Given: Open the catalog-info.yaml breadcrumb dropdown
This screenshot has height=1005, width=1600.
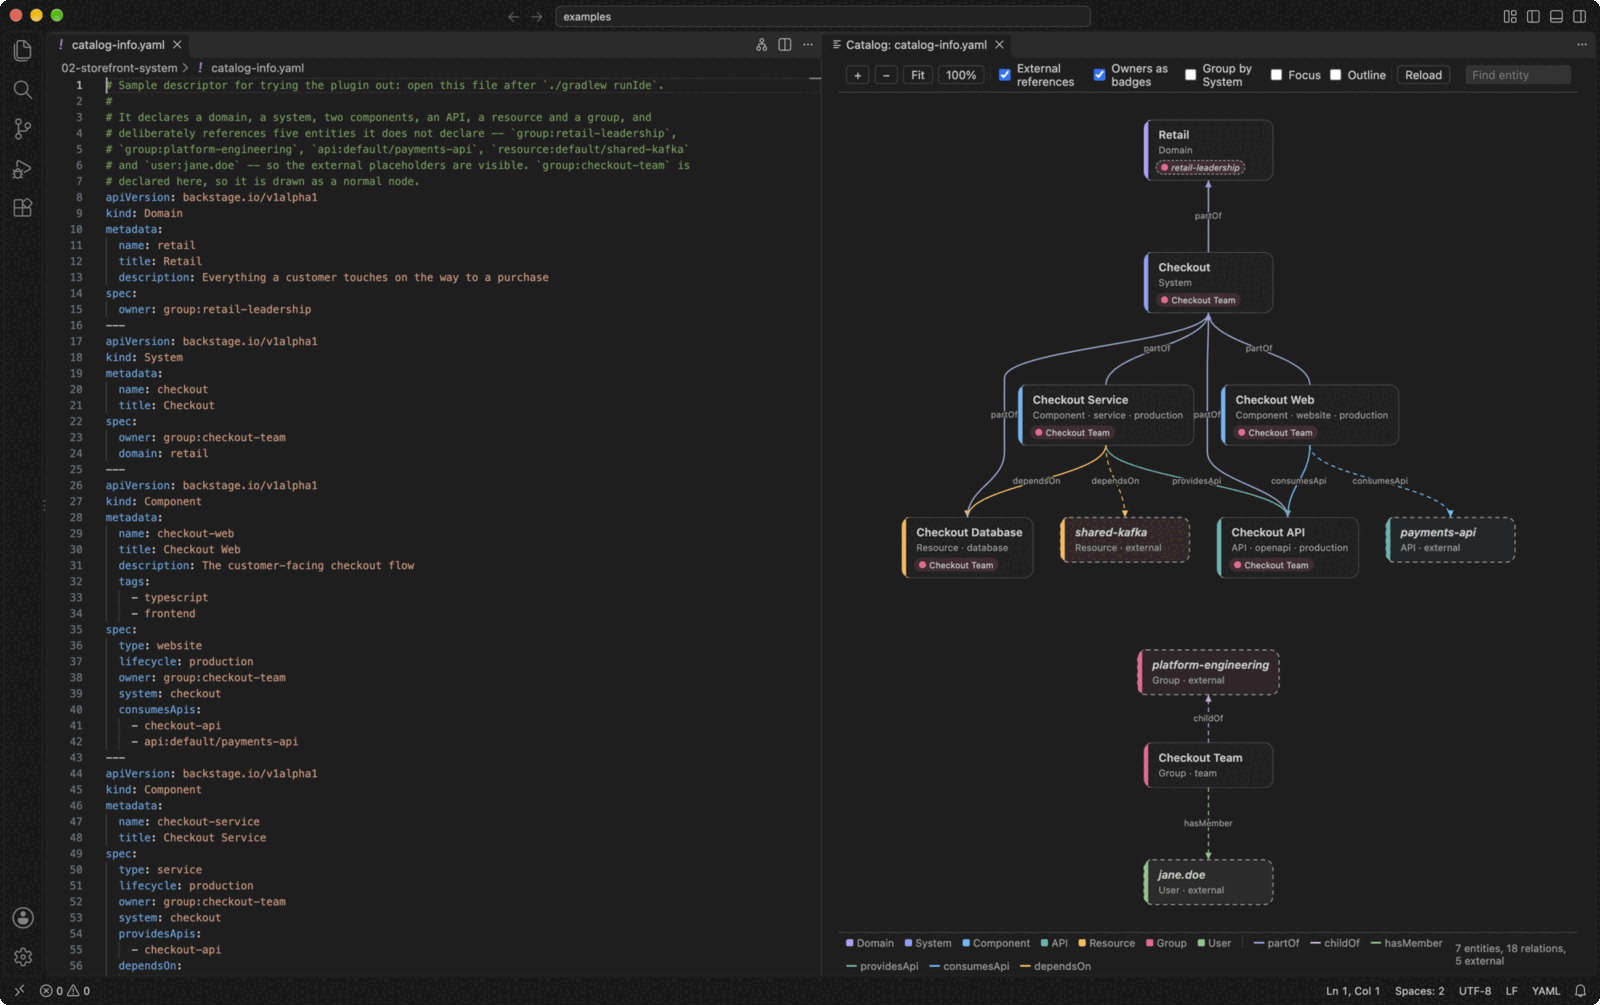Looking at the screenshot, I should (x=257, y=68).
